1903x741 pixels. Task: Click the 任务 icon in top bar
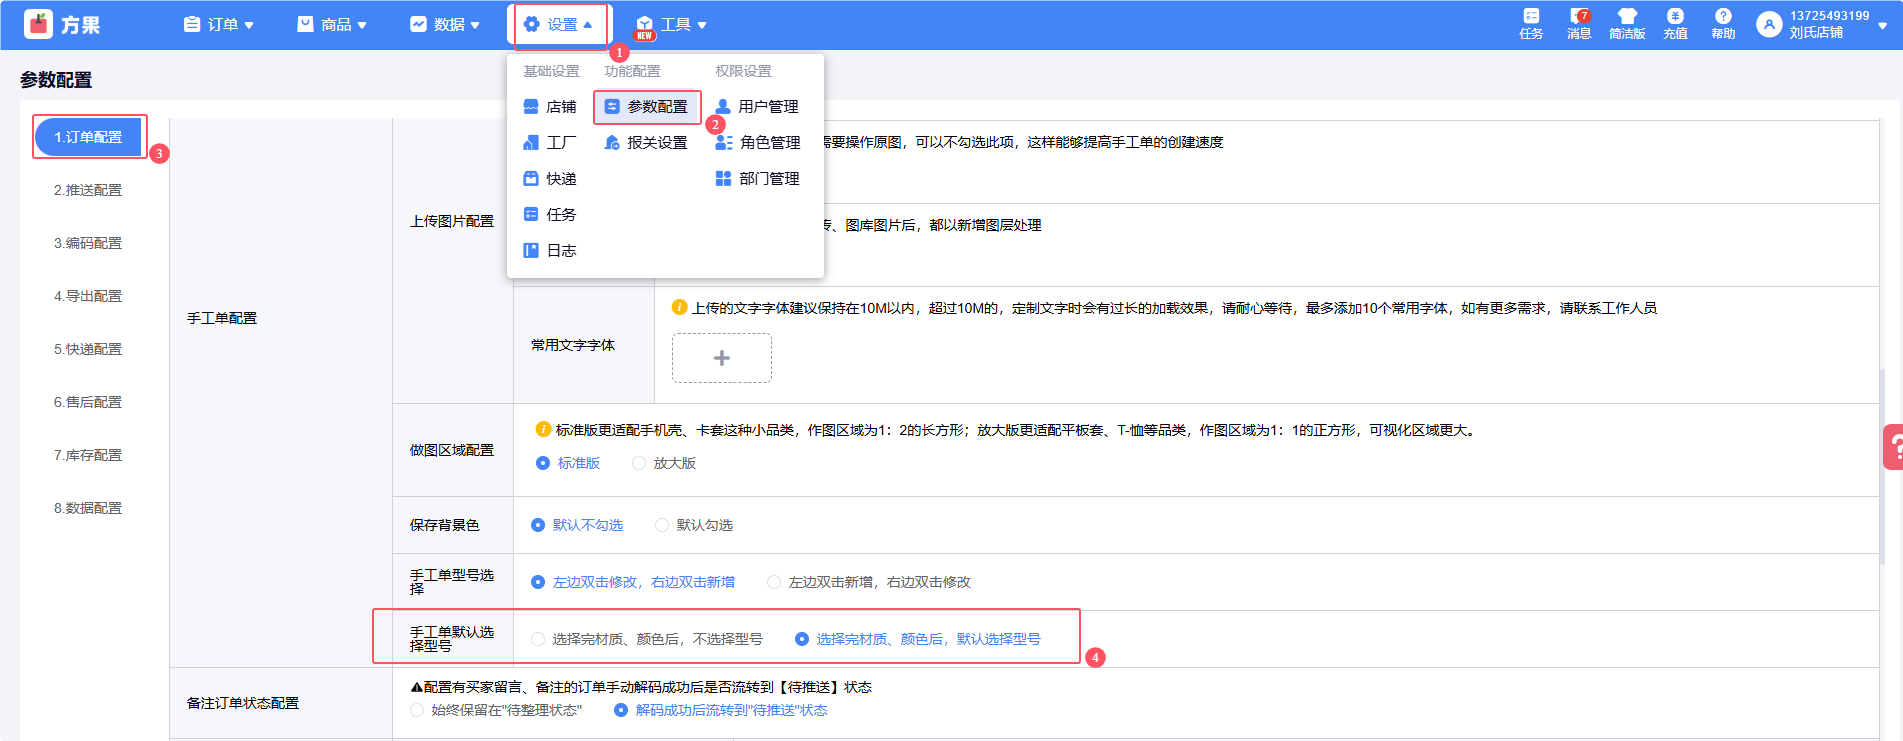[x=1530, y=17]
